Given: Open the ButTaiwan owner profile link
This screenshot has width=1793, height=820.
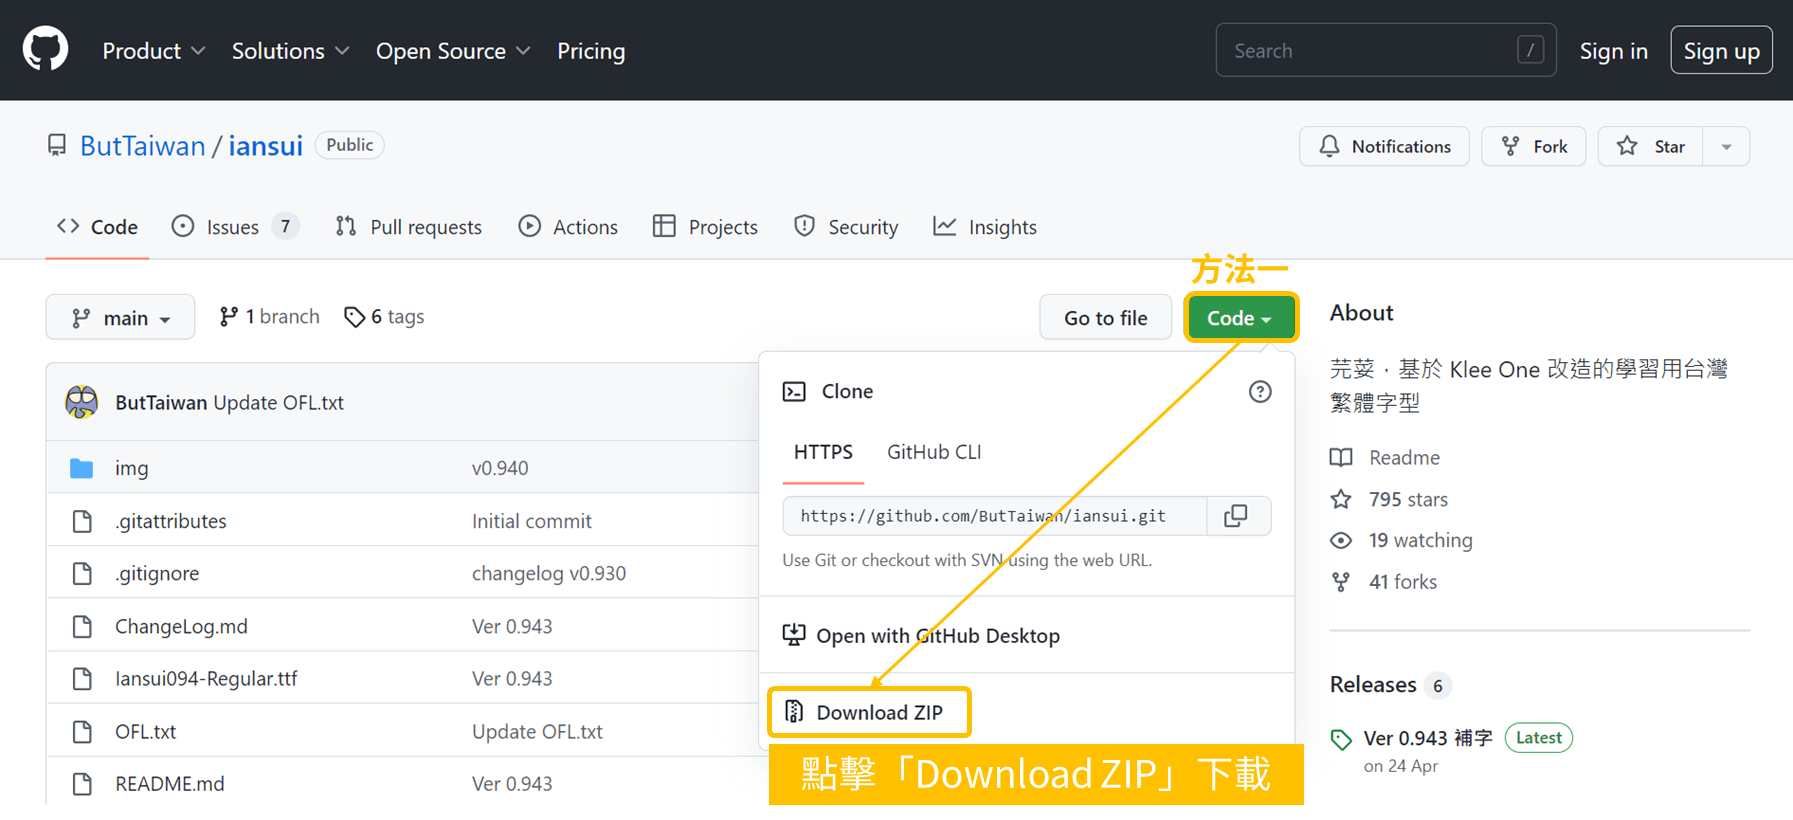Looking at the screenshot, I should tap(142, 146).
